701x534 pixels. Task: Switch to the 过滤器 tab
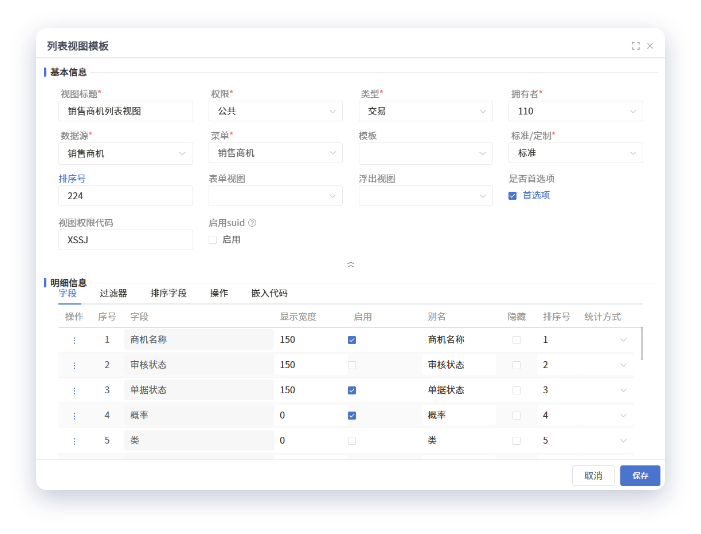click(x=113, y=293)
